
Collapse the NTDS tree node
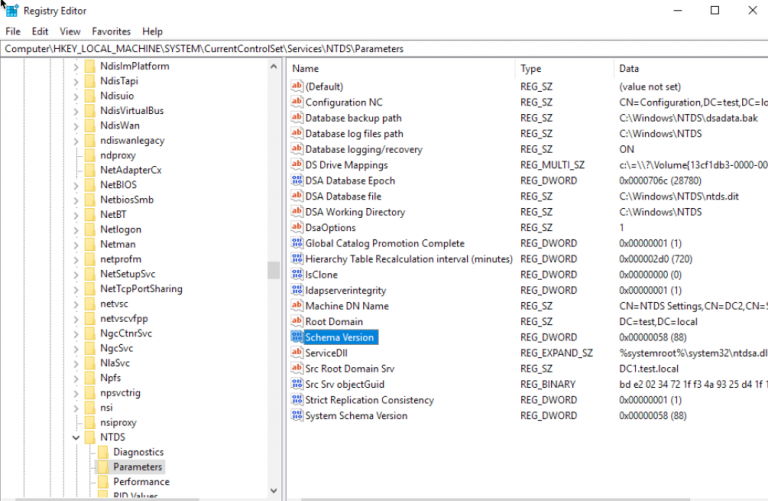click(x=76, y=437)
